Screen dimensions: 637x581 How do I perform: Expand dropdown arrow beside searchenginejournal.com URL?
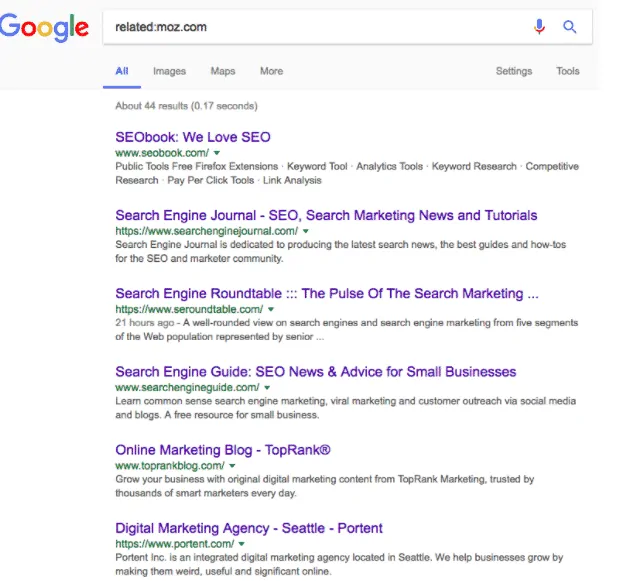[x=306, y=231]
